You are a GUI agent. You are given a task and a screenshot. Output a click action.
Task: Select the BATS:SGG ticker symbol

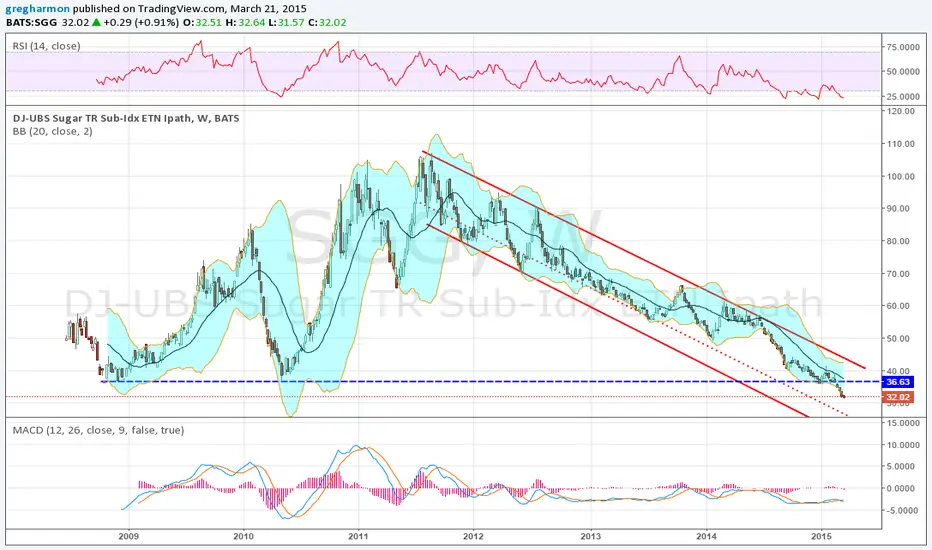pyautogui.click(x=32, y=23)
